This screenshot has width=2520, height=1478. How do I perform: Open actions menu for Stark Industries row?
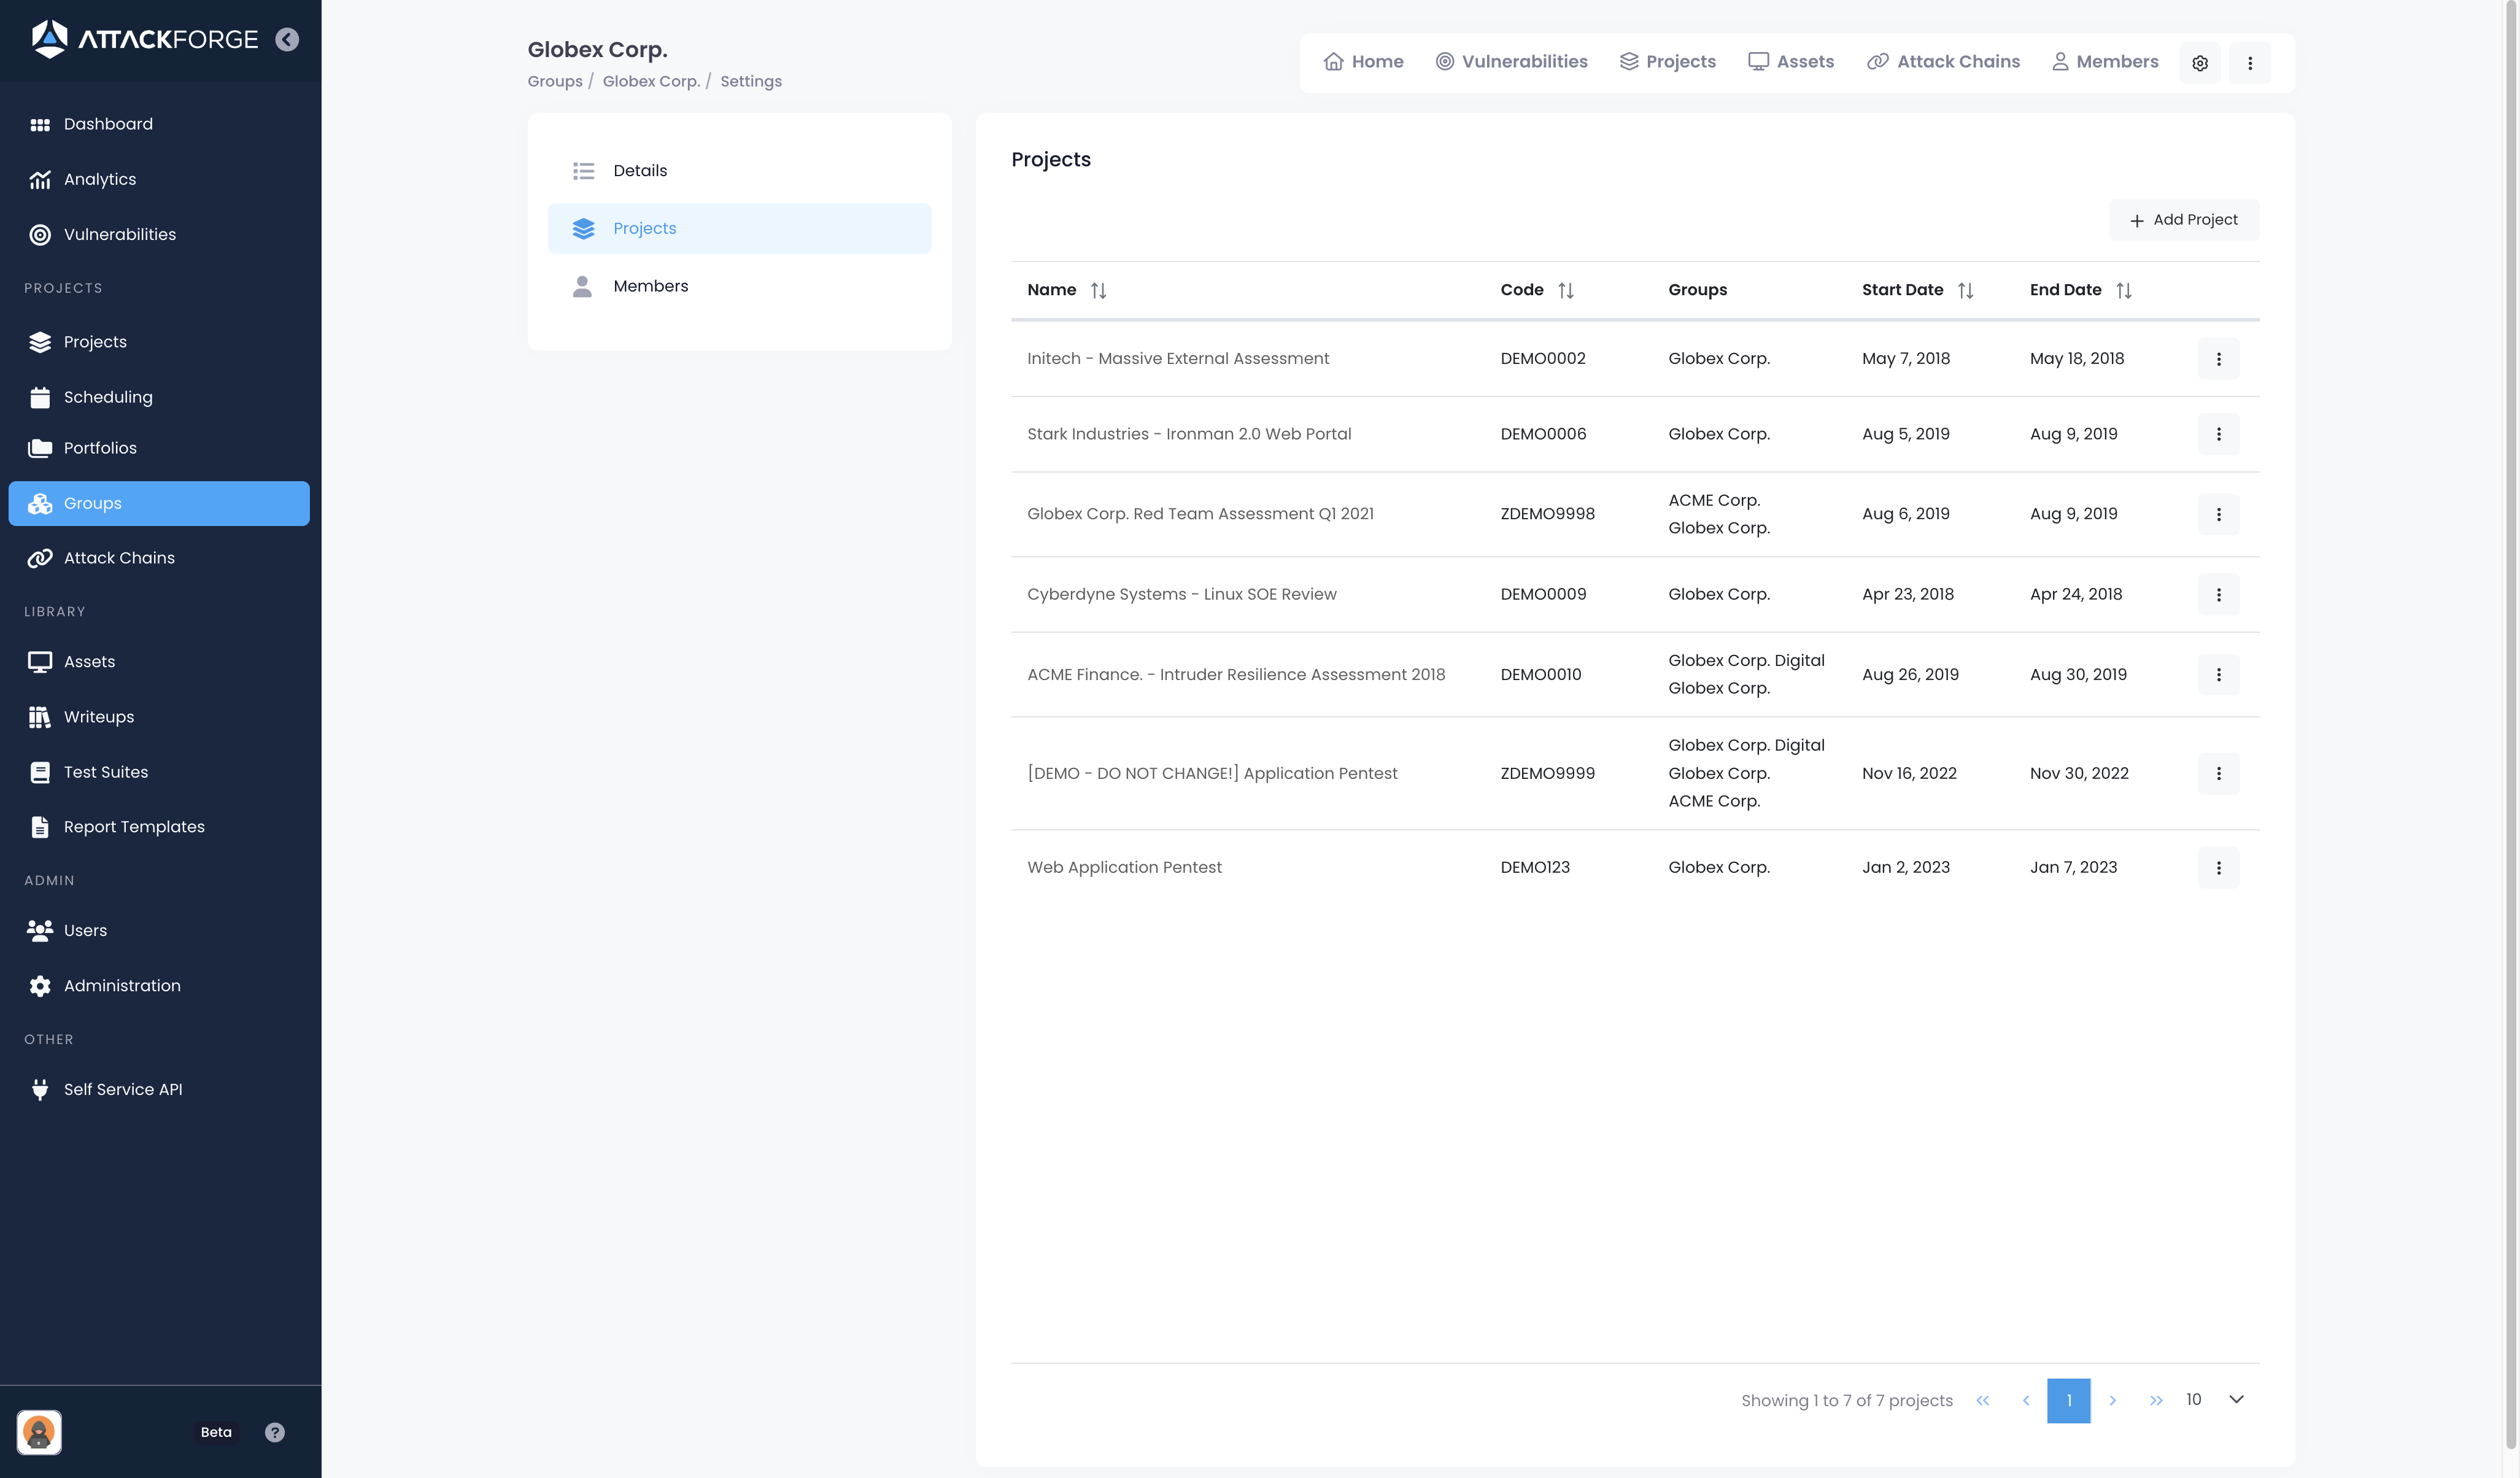click(x=2218, y=434)
